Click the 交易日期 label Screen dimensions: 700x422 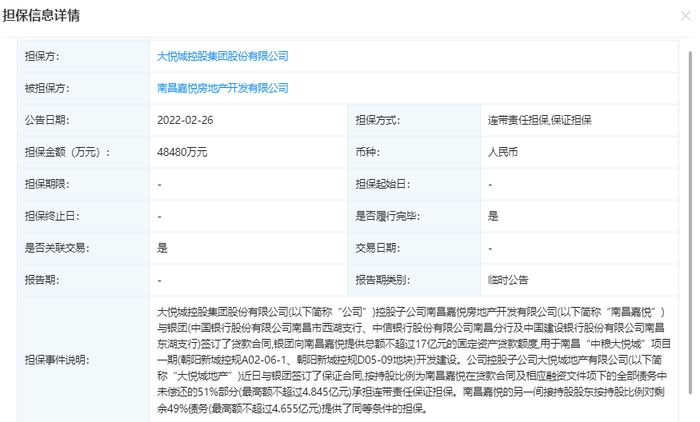pos(377,248)
